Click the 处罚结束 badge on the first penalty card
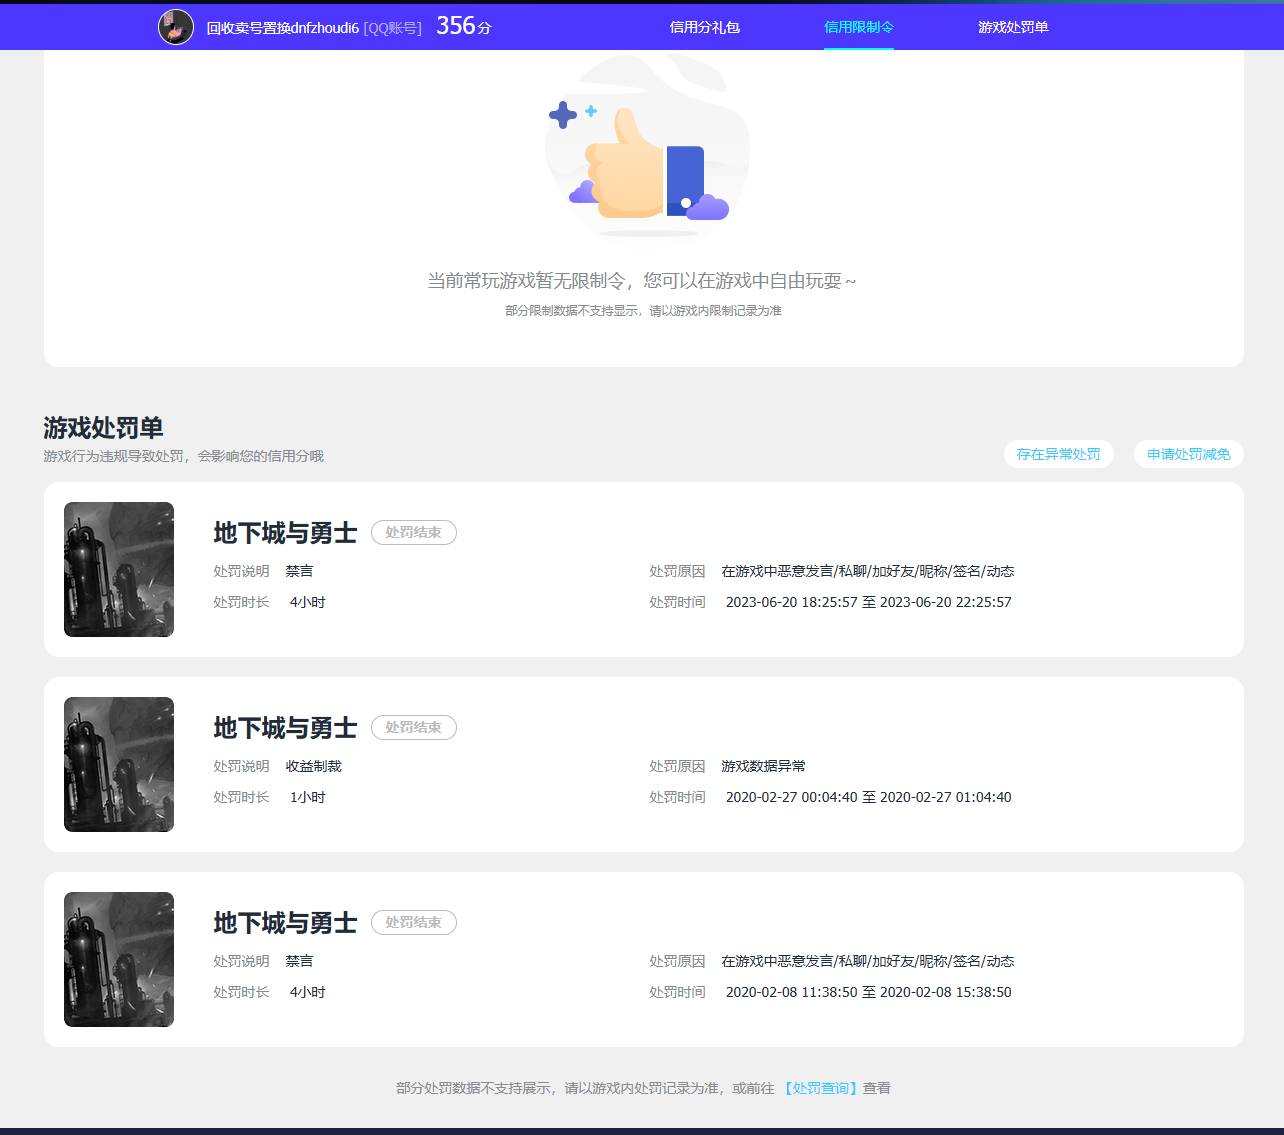This screenshot has width=1284, height=1135. pyautogui.click(x=414, y=533)
